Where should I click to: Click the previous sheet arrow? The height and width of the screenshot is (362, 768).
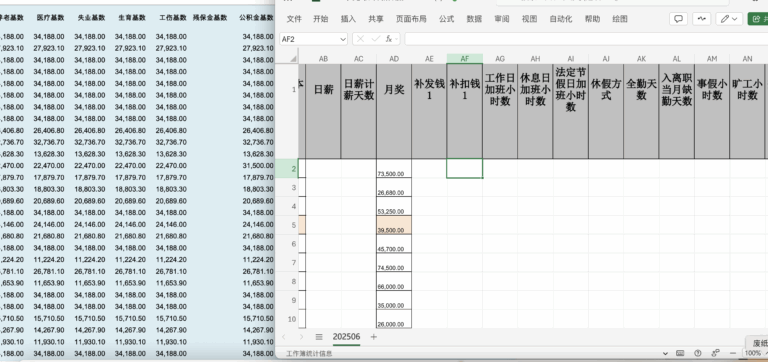click(x=284, y=337)
